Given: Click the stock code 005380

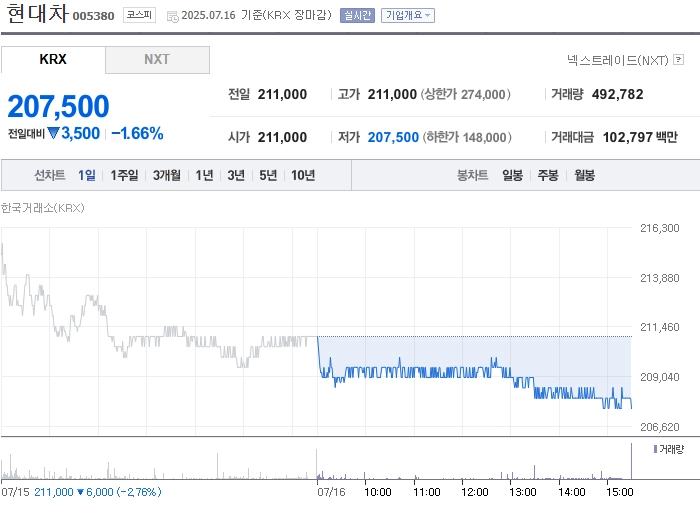Looking at the screenshot, I should [x=93, y=16].
